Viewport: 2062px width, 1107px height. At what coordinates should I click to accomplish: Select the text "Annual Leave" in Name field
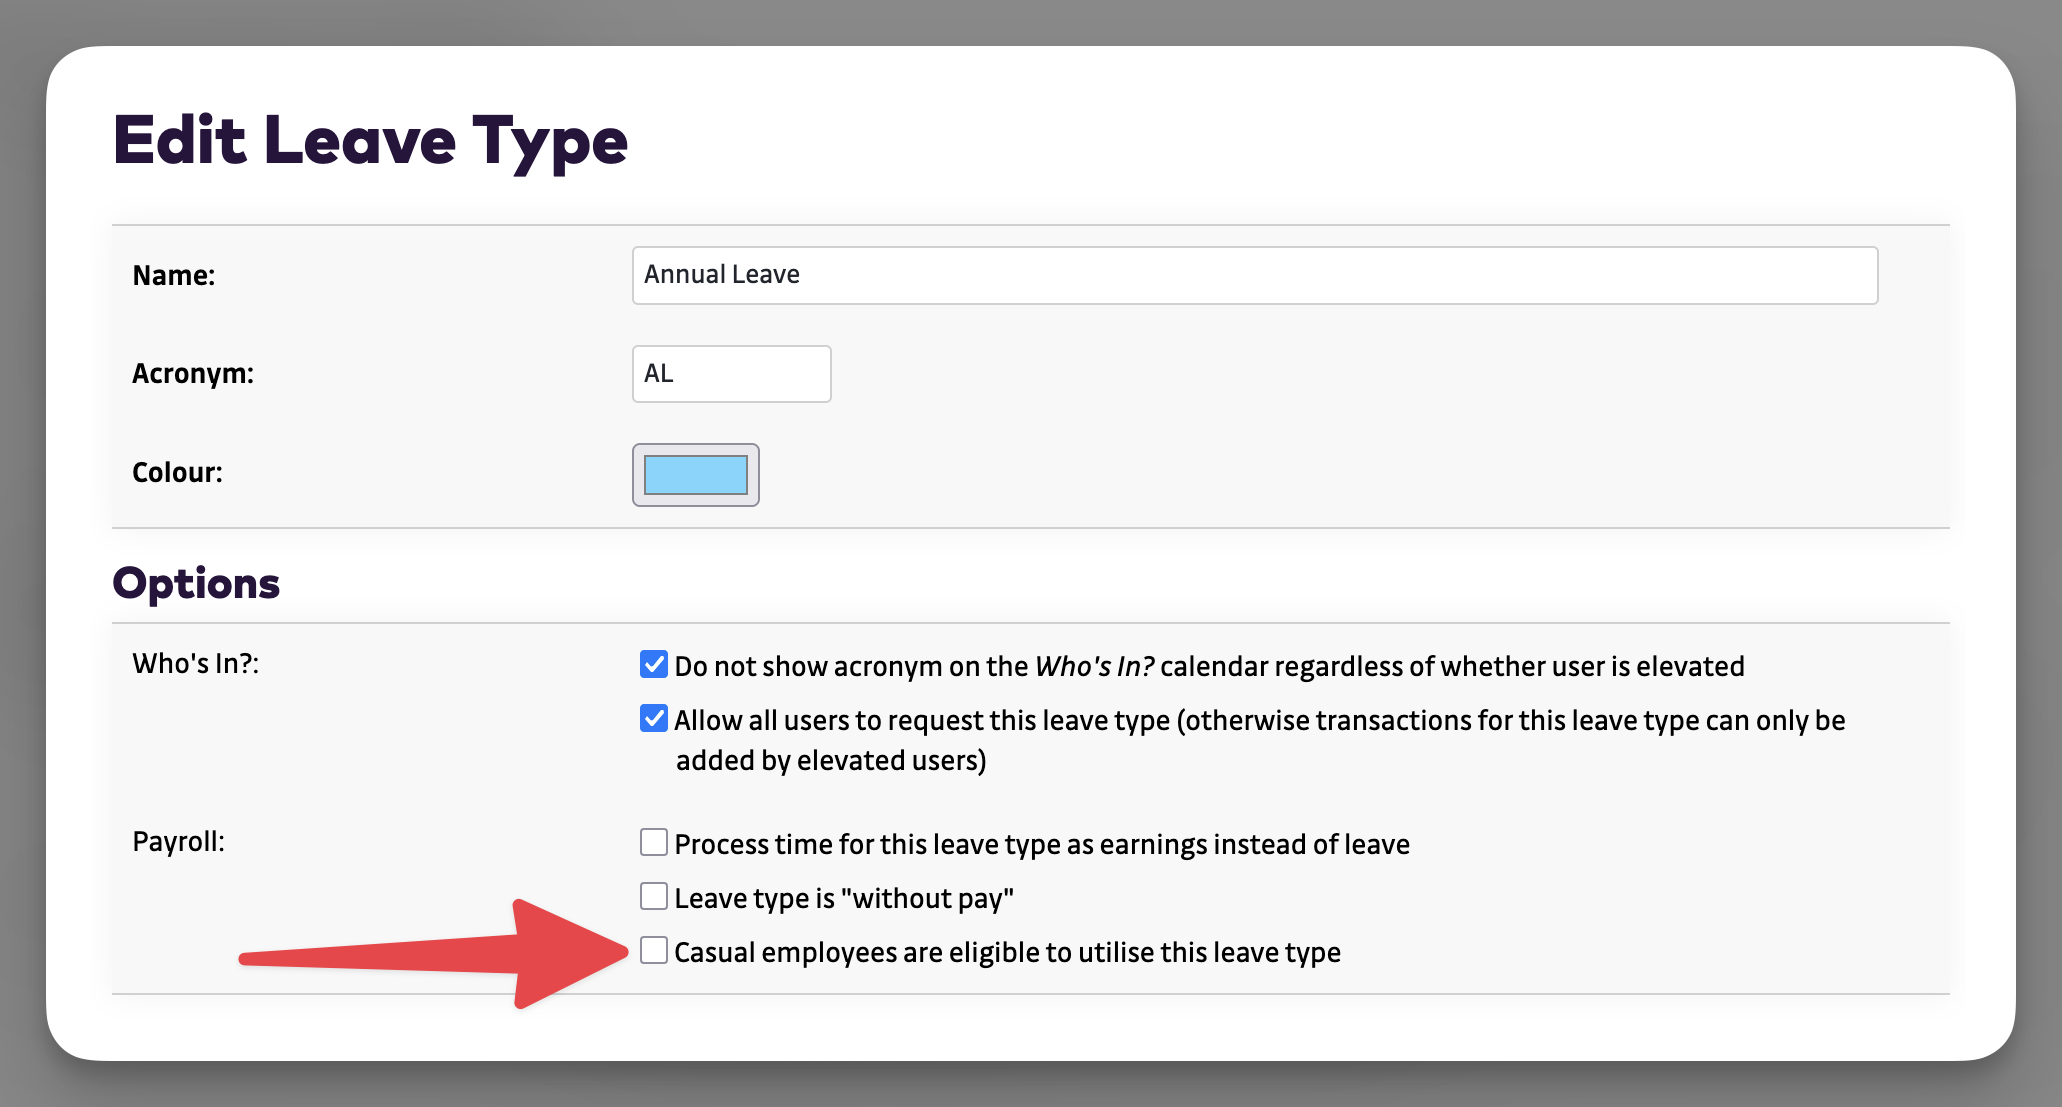click(721, 274)
